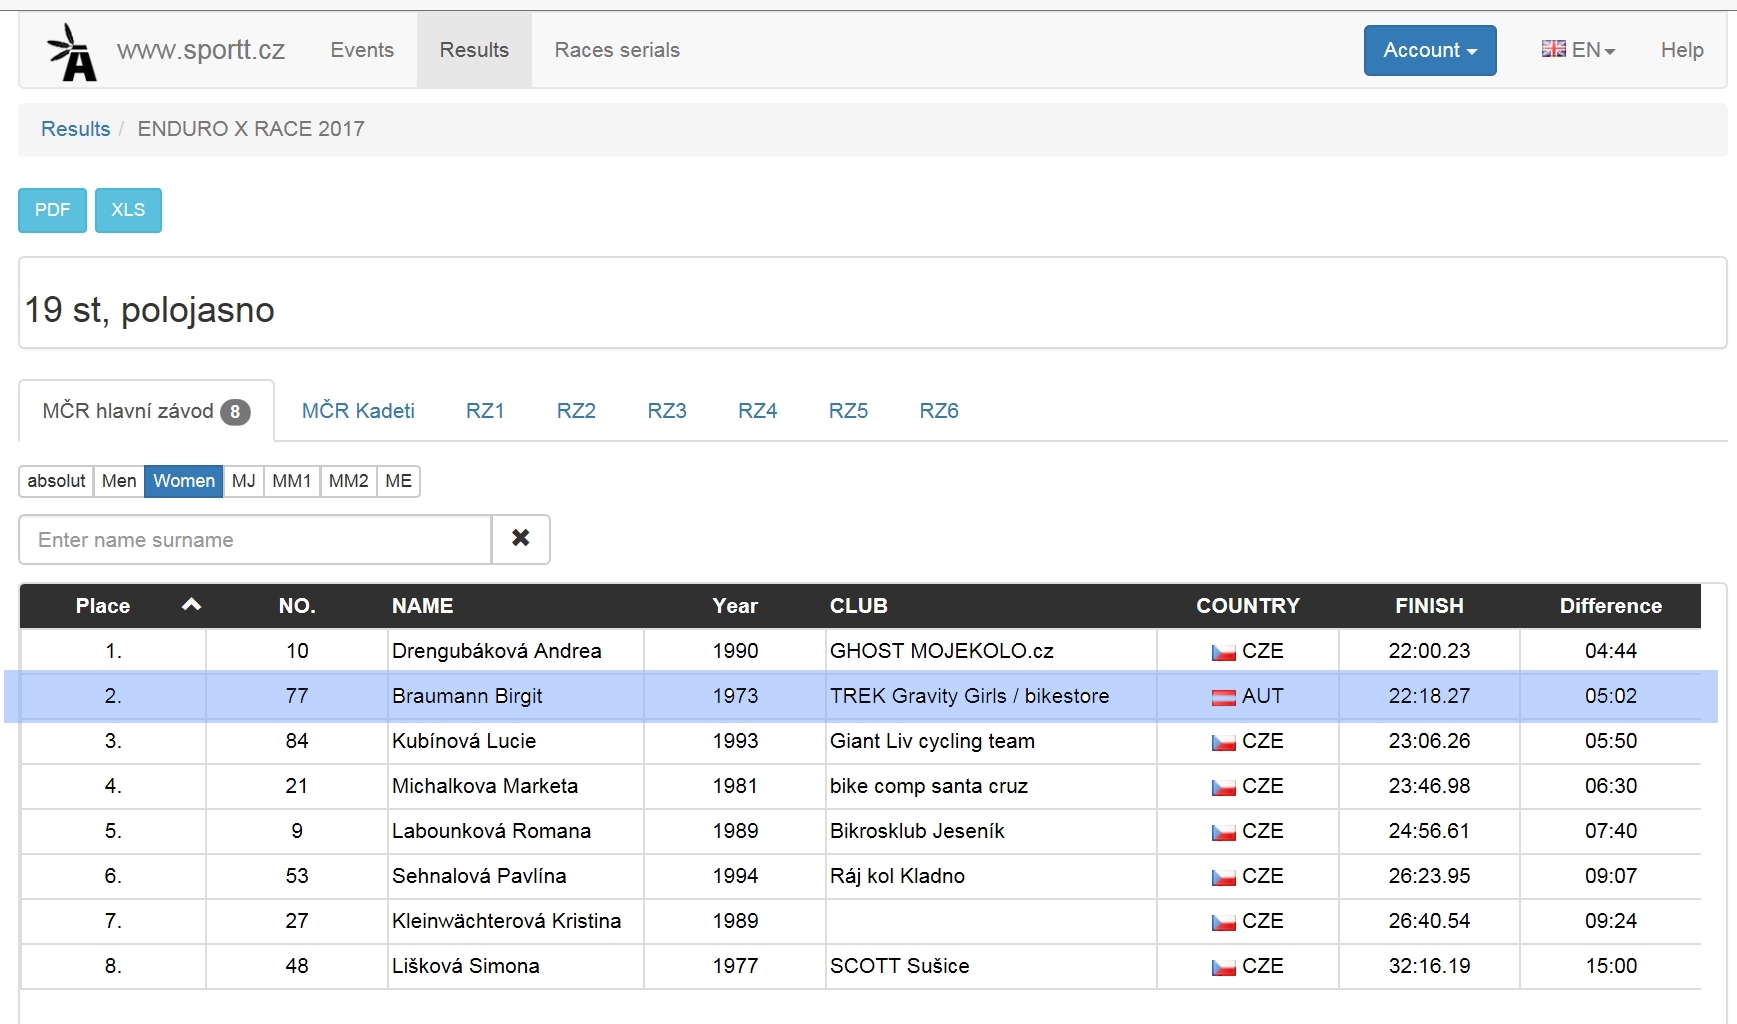The image size is (1737, 1024).
Task: Select the MJ category filter
Action: pos(244,481)
